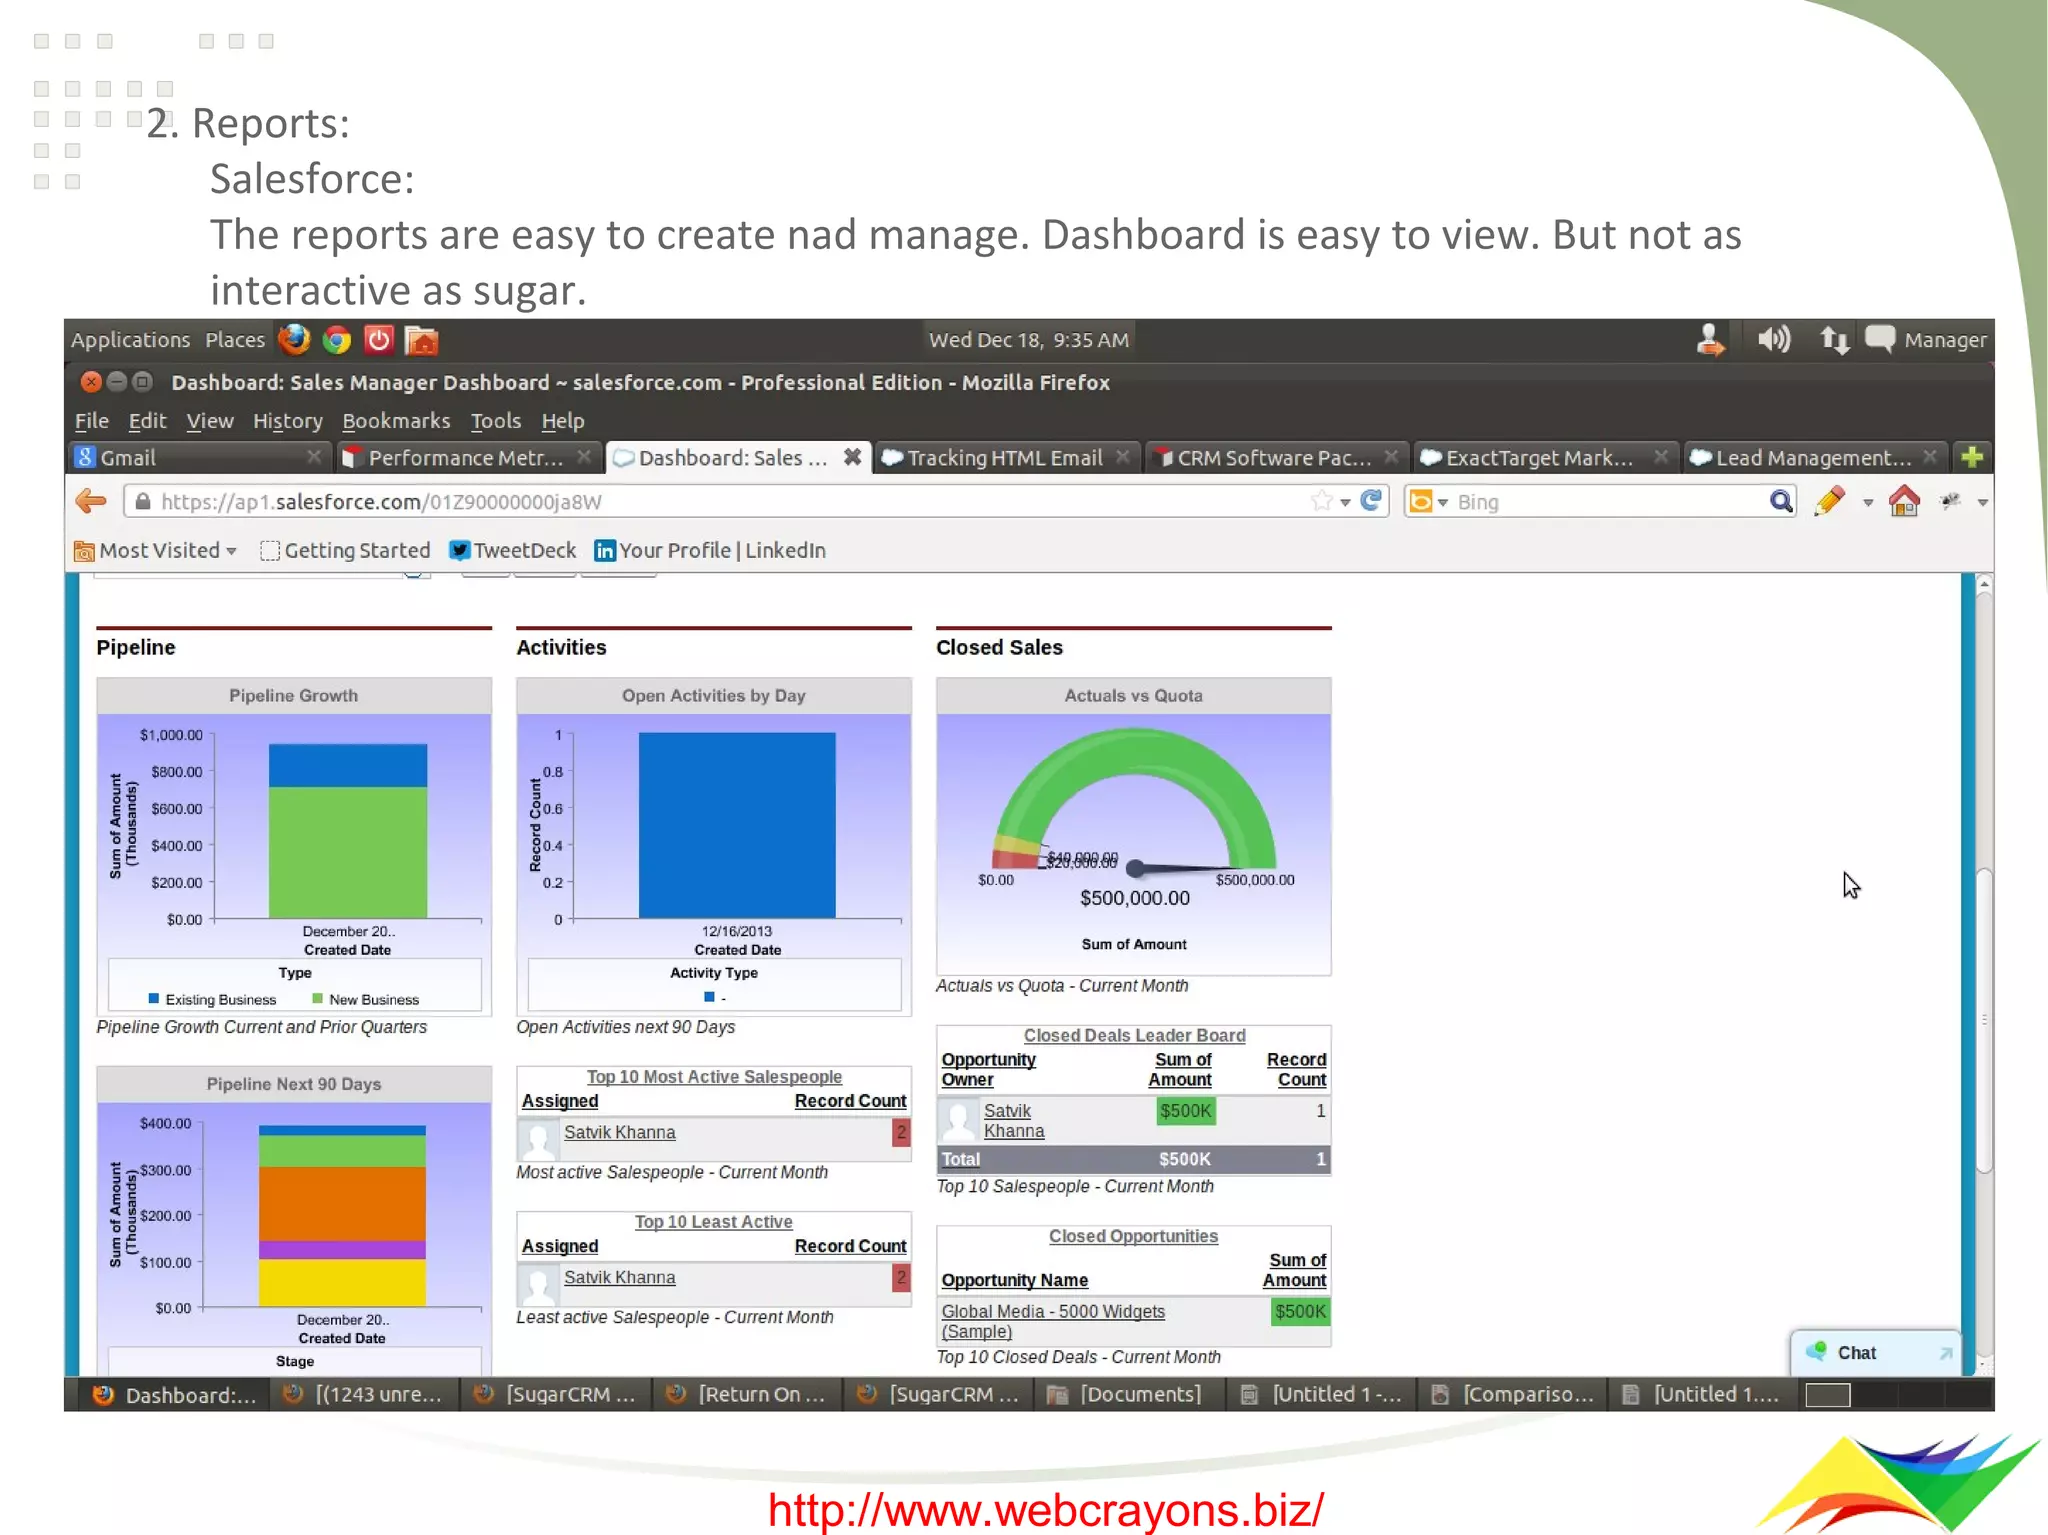Open the dropdown arrow beside the pencil

coord(1868,503)
